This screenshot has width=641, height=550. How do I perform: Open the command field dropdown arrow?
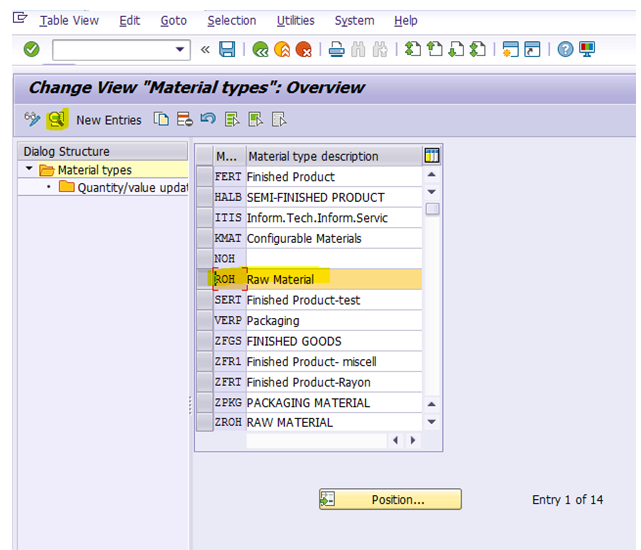point(179,49)
